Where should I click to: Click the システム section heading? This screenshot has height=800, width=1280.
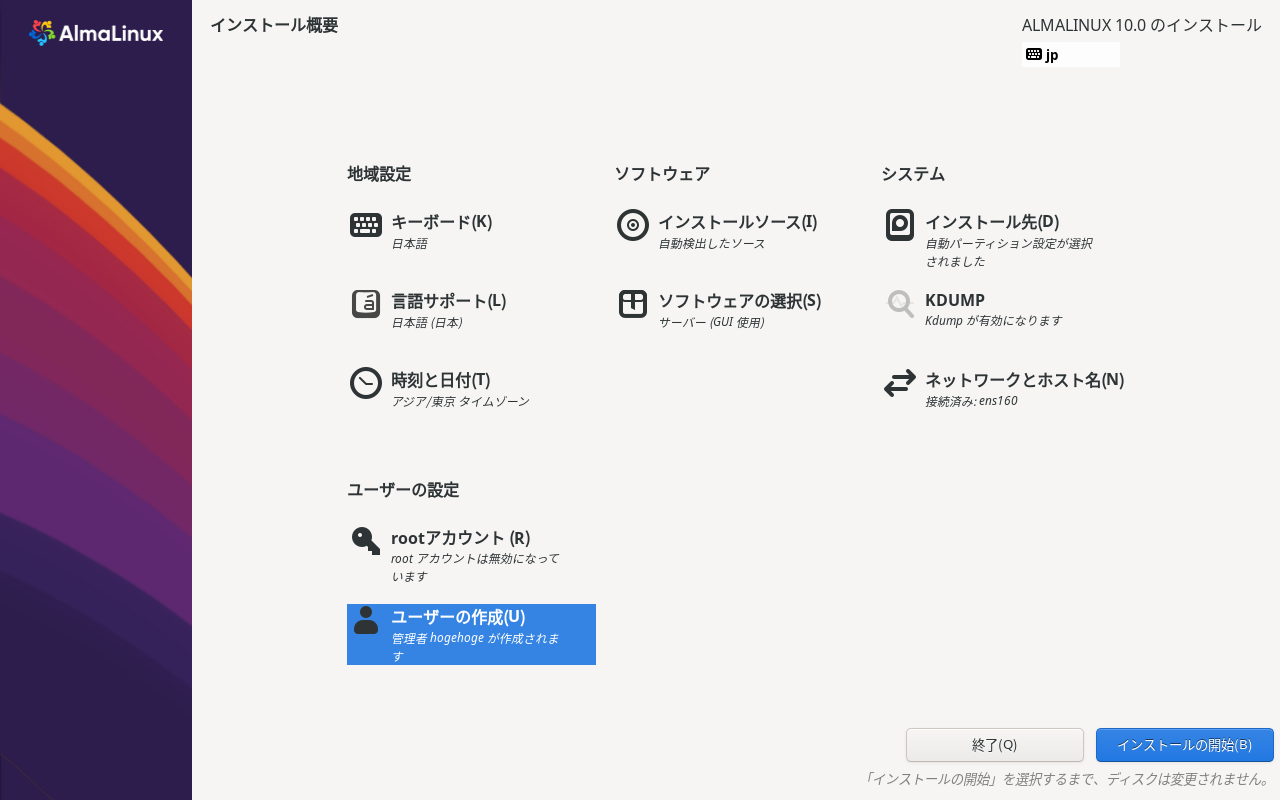pos(913,174)
